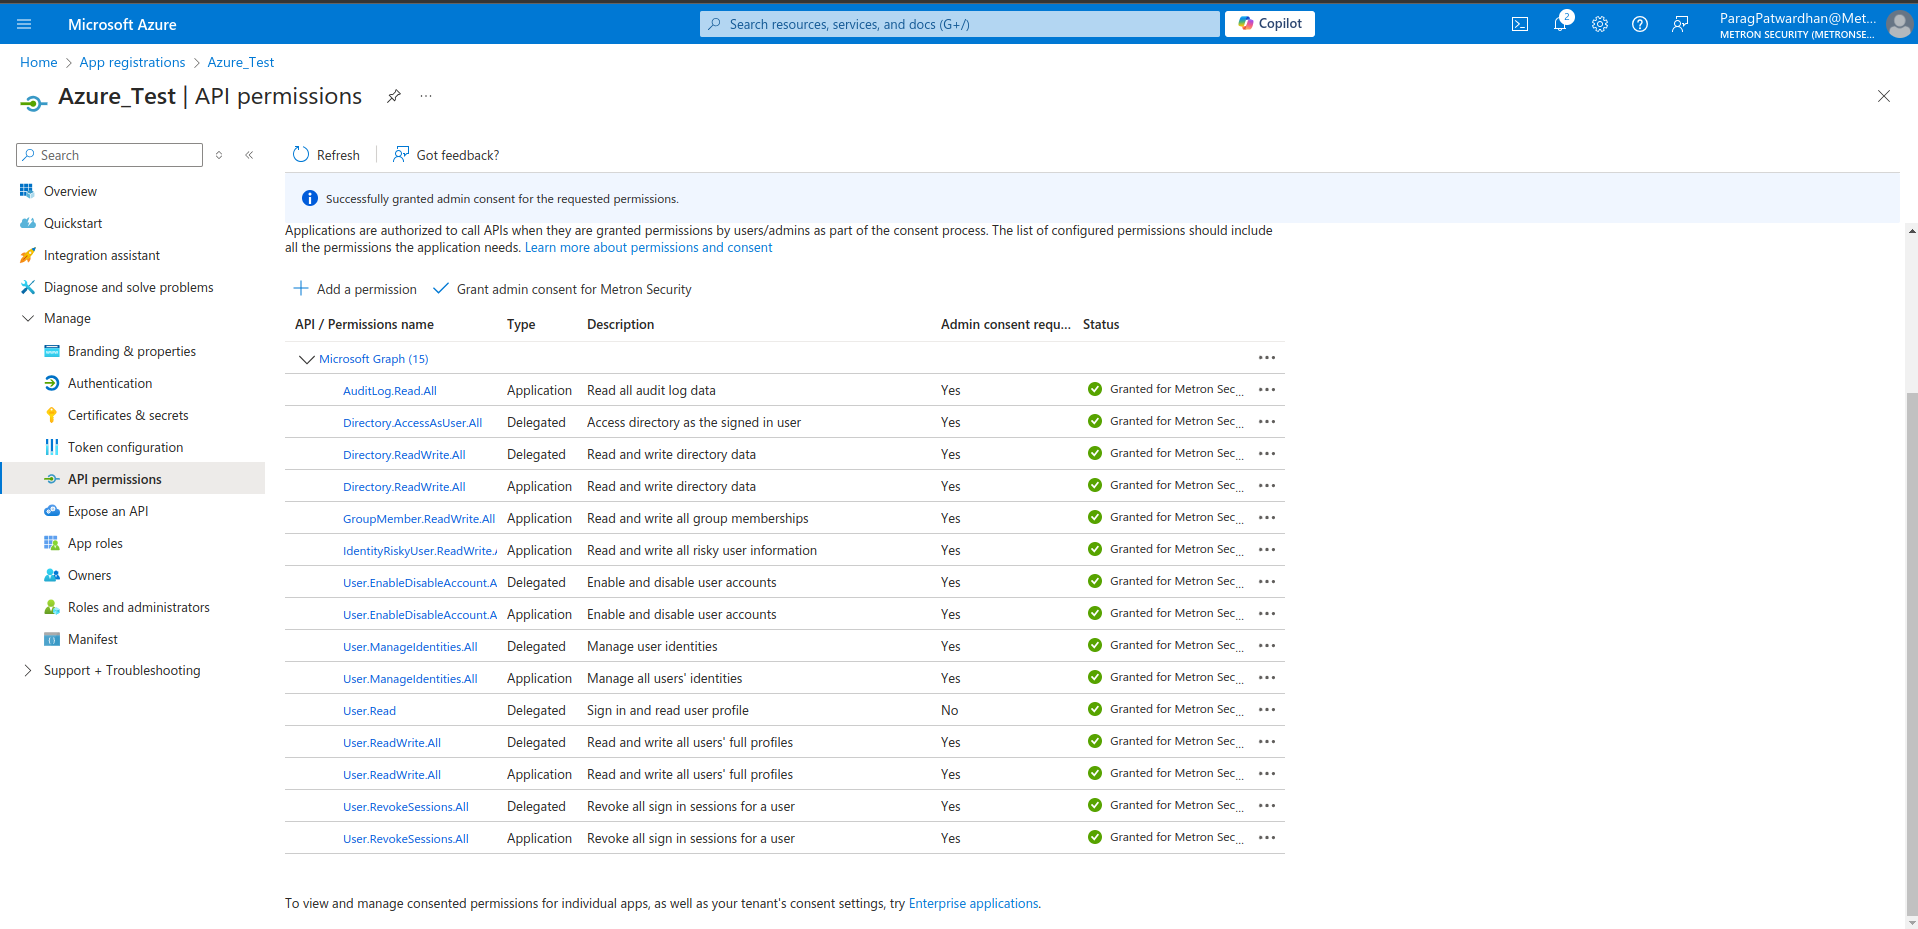
Task: Collapse the Microsoft Graph (15) group
Action: [307, 359]
